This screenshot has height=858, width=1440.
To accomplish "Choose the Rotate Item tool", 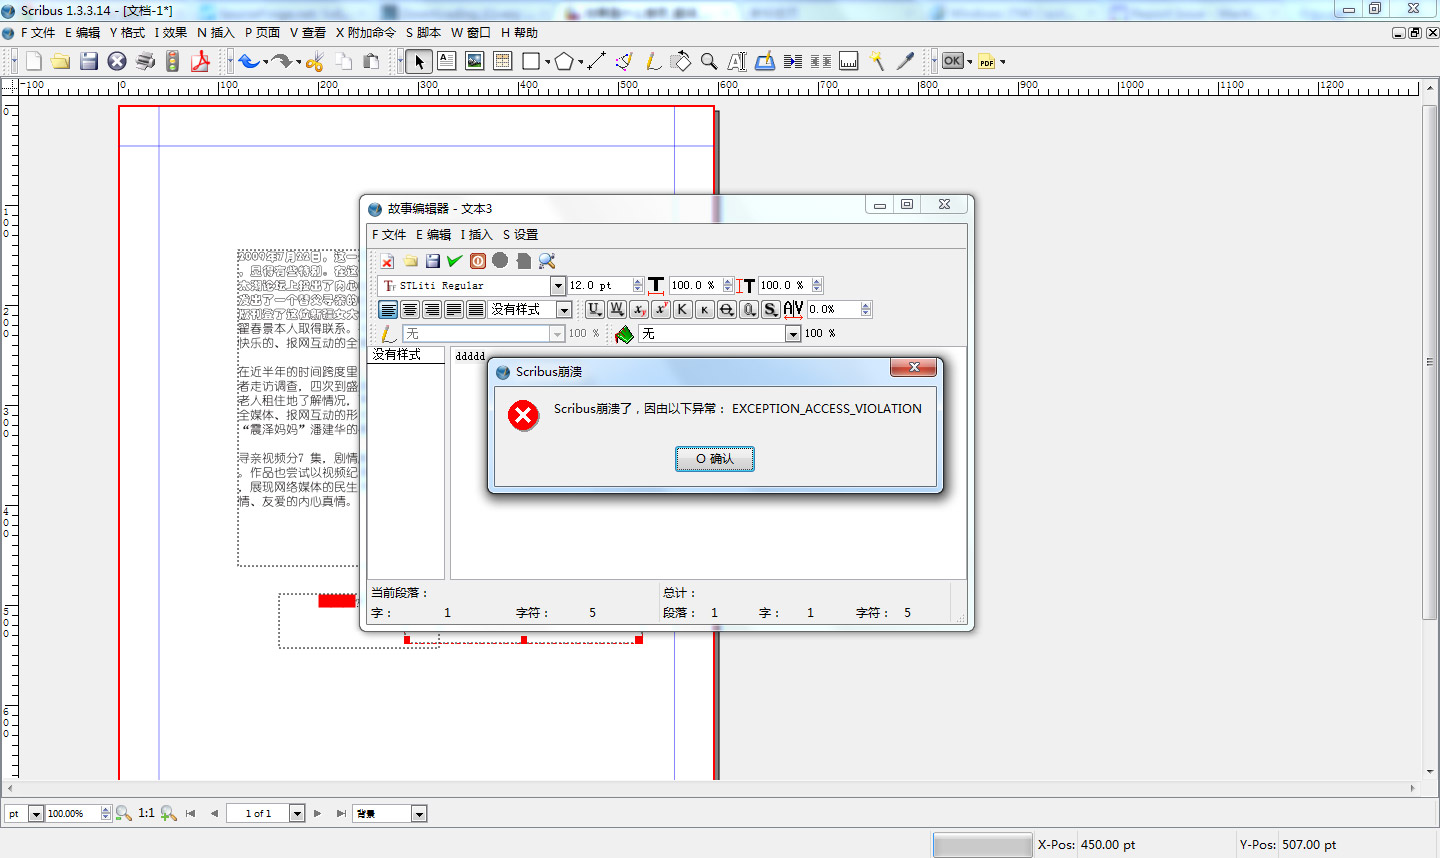I will (681, 61).
